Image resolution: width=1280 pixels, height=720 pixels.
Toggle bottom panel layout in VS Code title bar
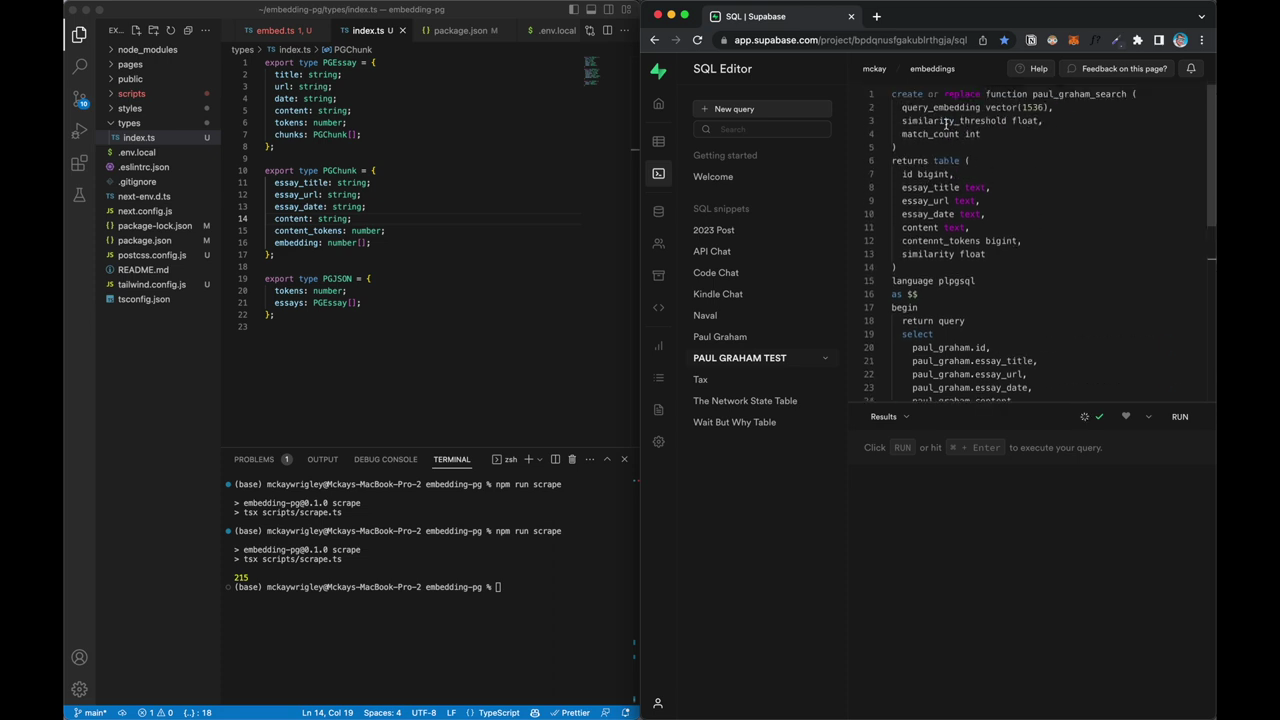point(591,9)
